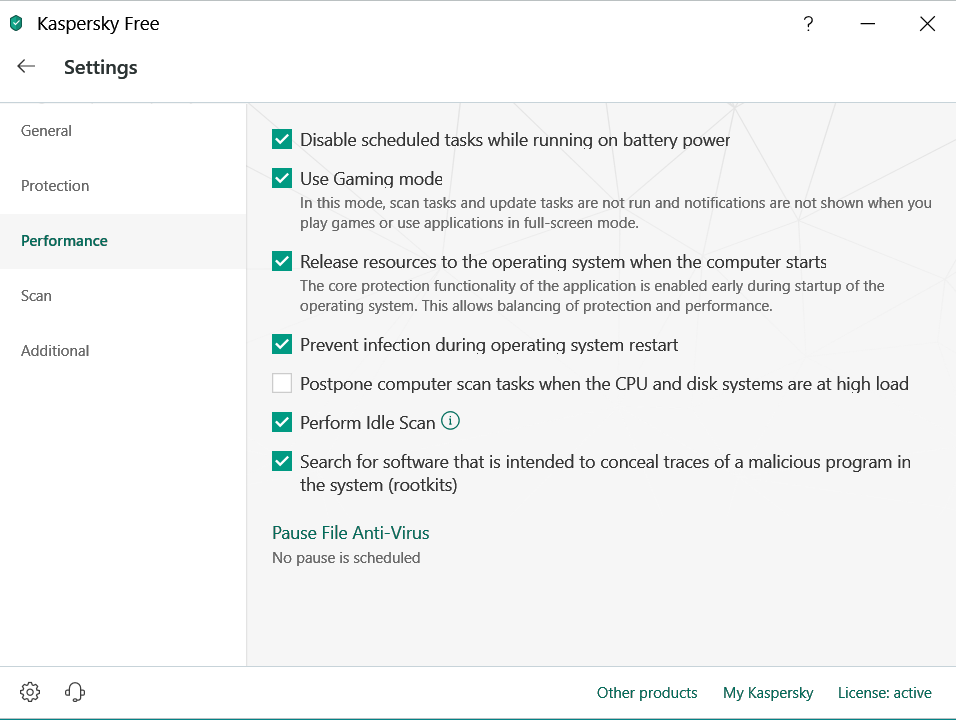This screenshot has height=720, width=956.
Task: Click the settings gear icon
Action: click(x=30, y=692)
